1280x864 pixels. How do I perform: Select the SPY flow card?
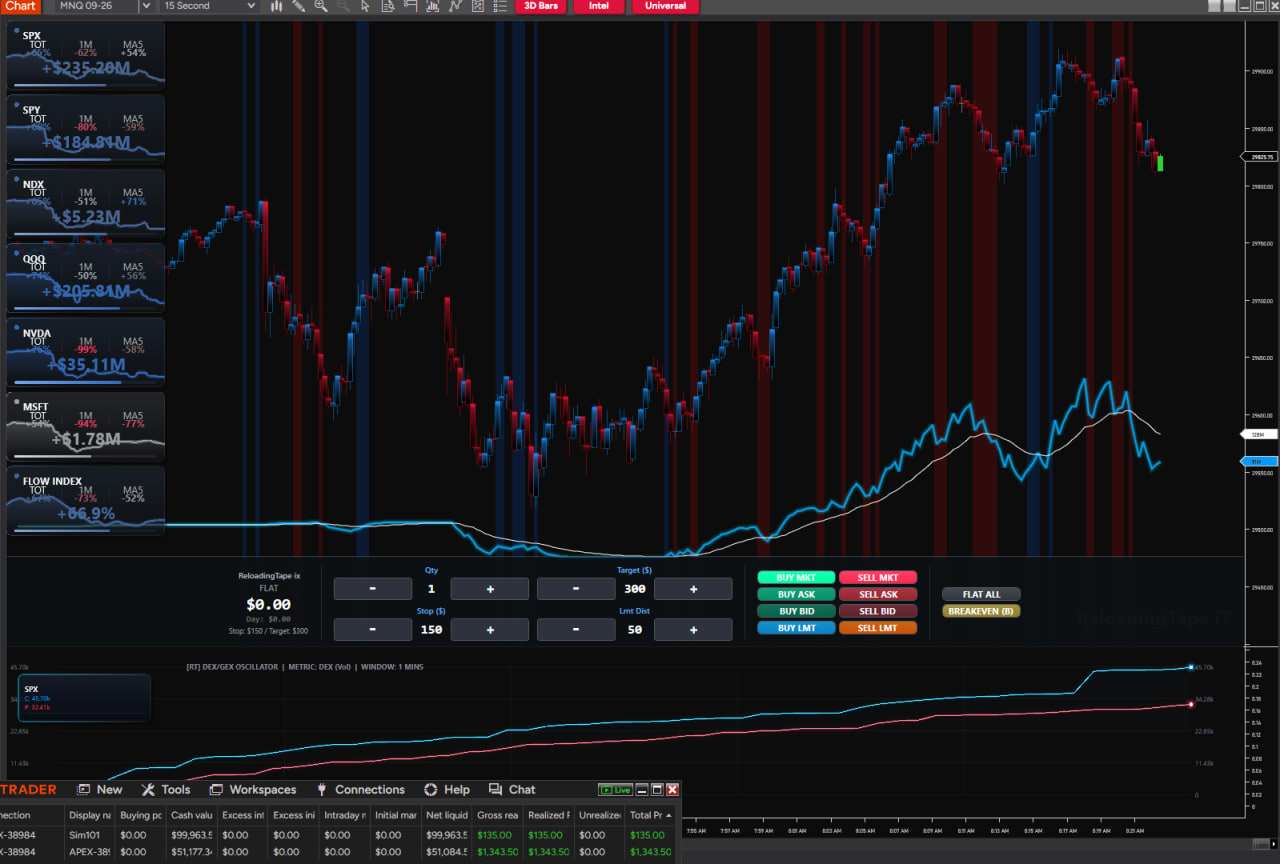pyautogui.click(x=85, y=129)
